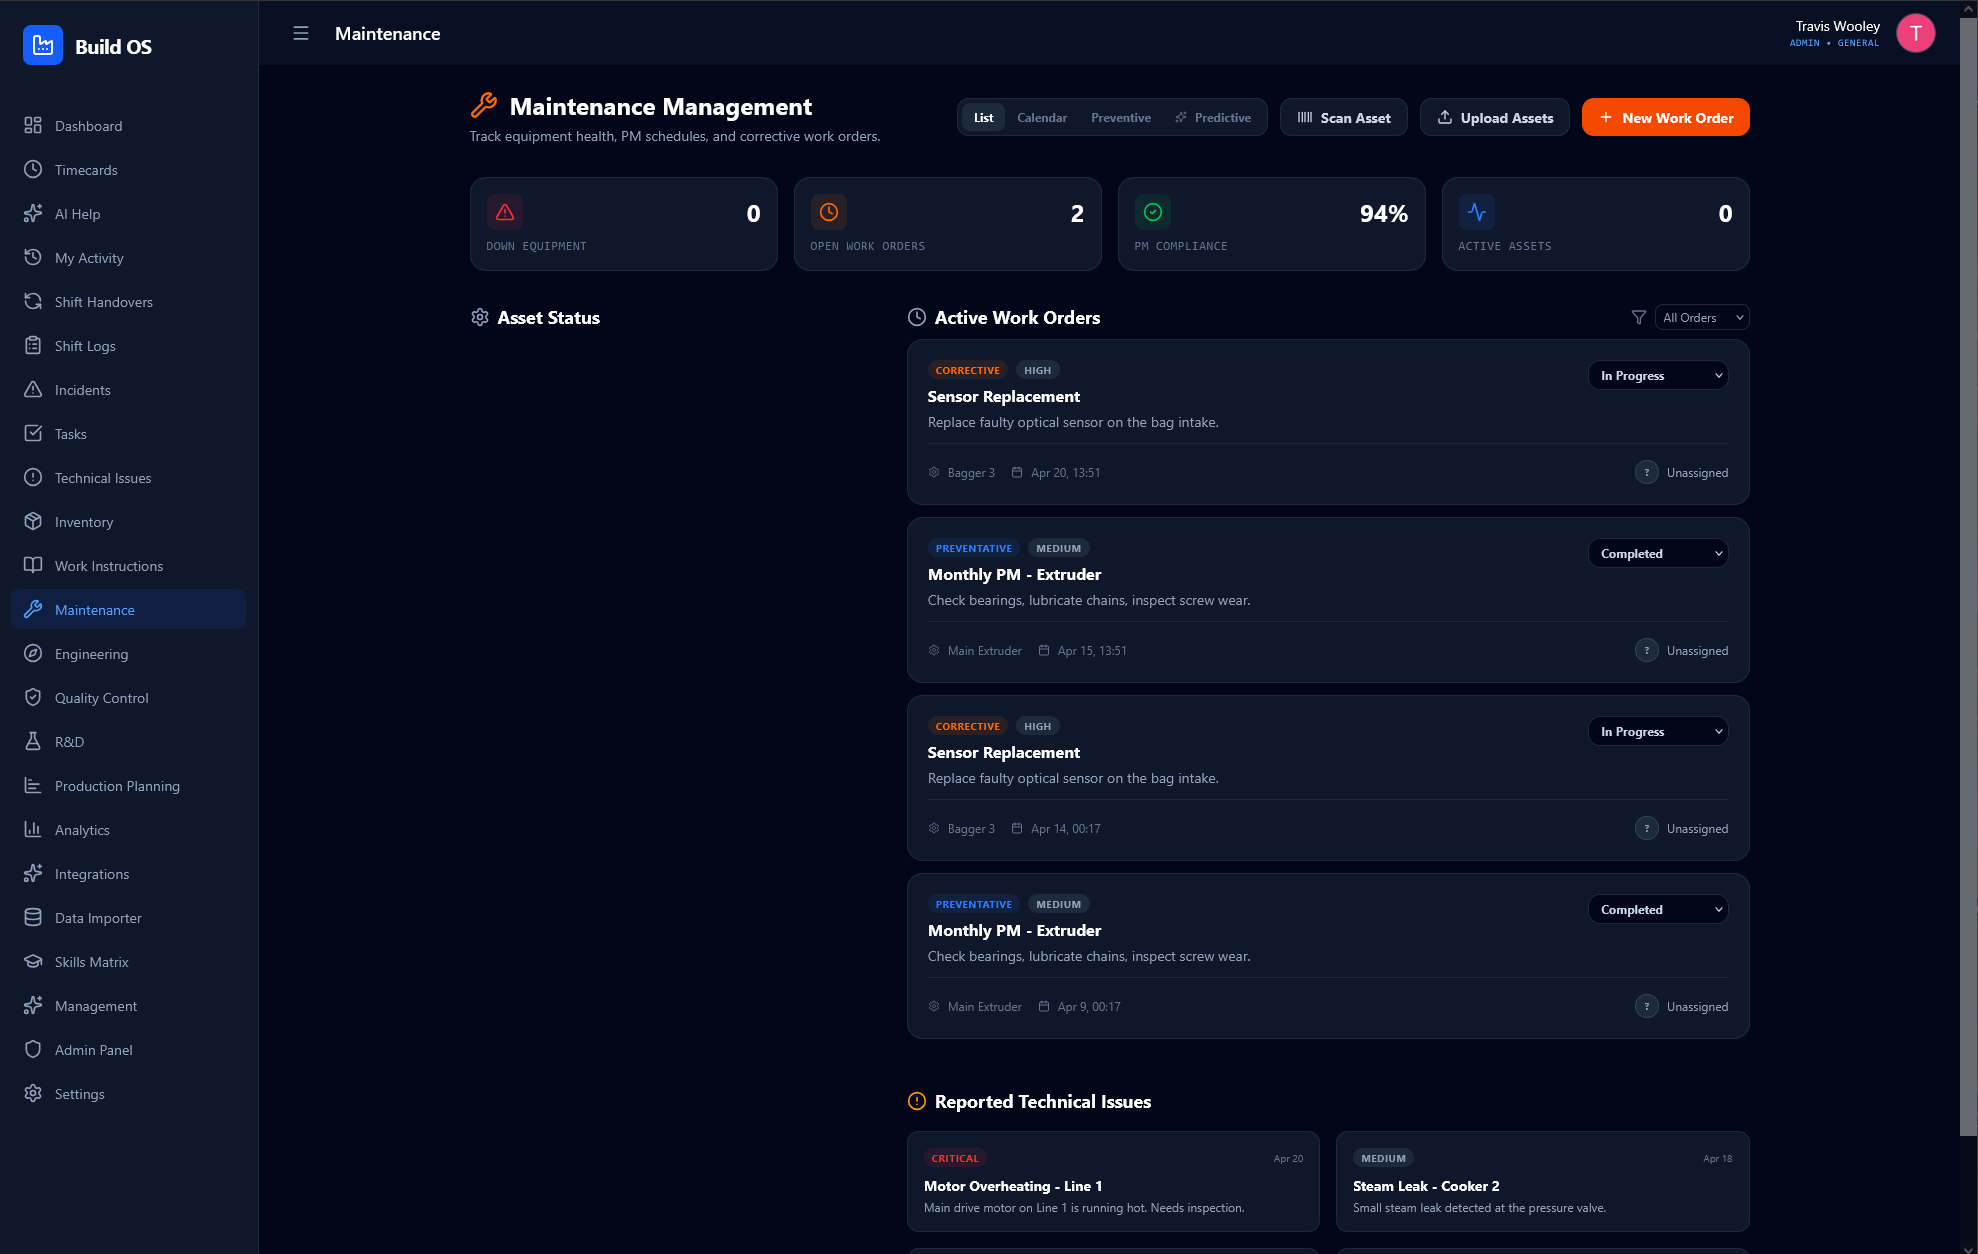The height and width of the screenshot is (1254, 1978).
Task: Change status of Apr 15 Monthly PM order
Action: (x=1658, y=554)
